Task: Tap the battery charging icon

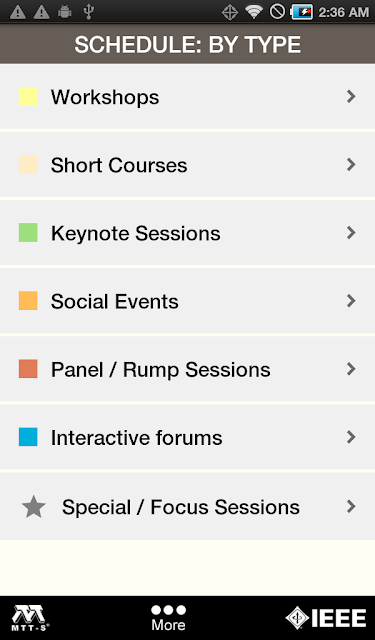Action: 302,12
